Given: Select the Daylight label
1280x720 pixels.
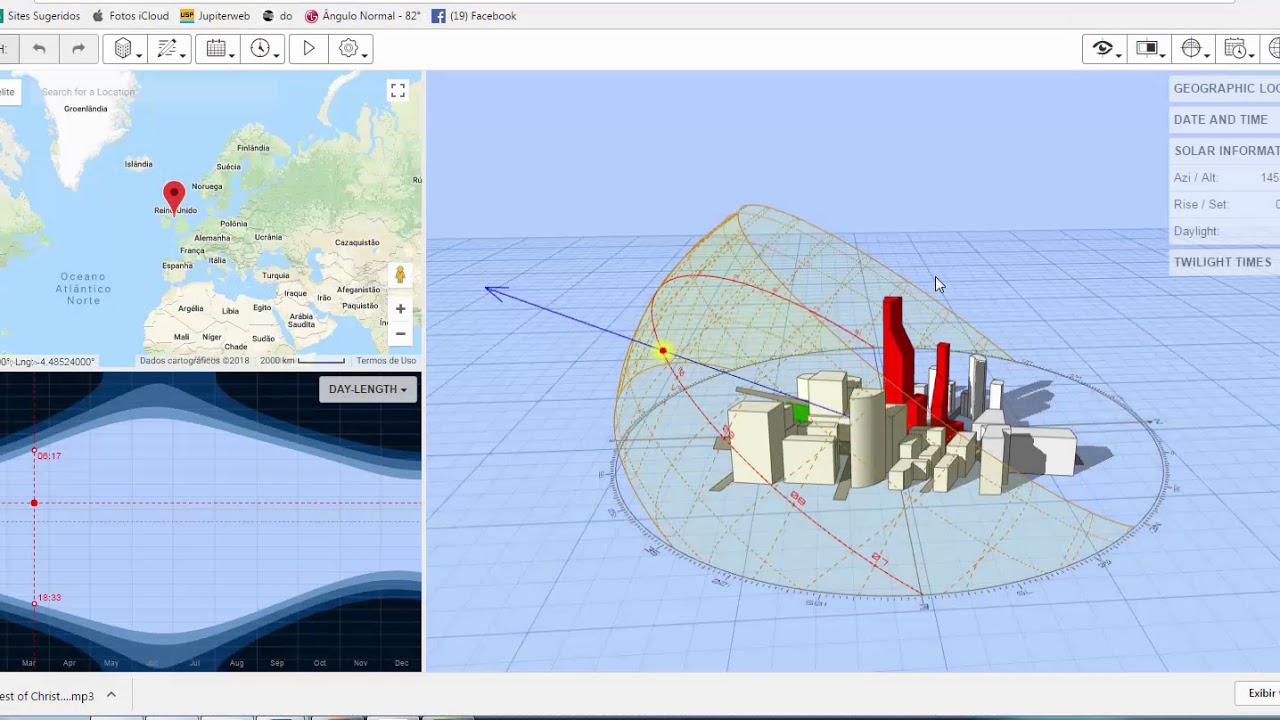Looking at the screenshot, I should pos(1196,231).
